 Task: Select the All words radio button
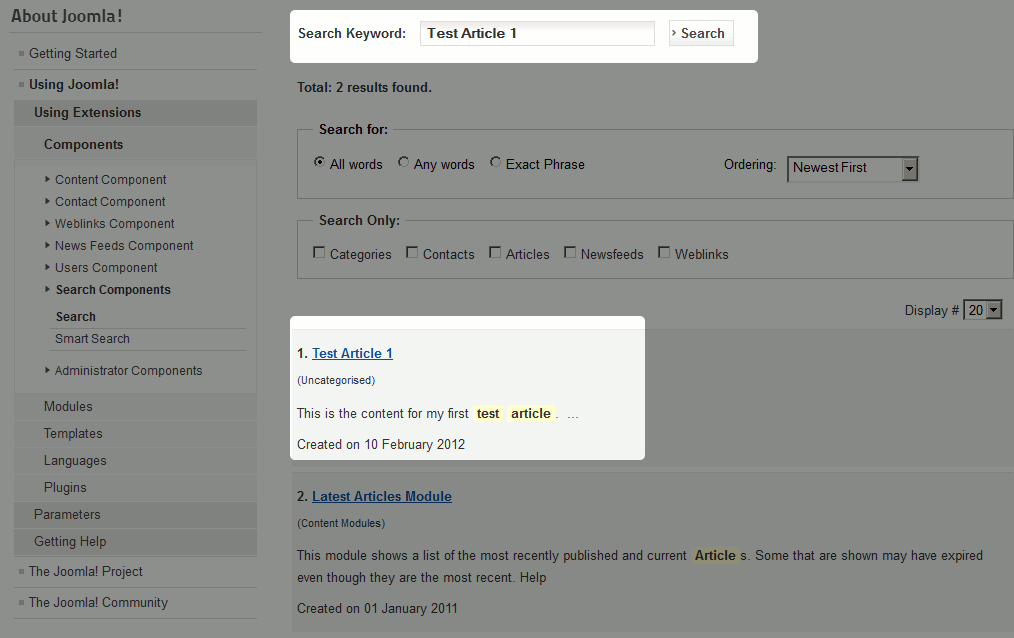click(x=320, y=163)
